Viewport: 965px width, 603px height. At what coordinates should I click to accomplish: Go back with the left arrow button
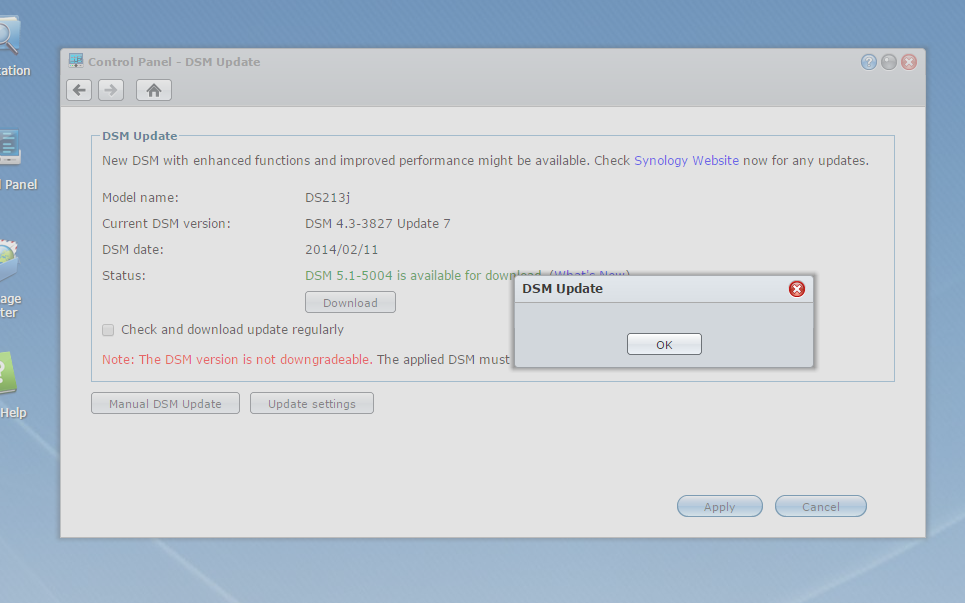(79, 90)
